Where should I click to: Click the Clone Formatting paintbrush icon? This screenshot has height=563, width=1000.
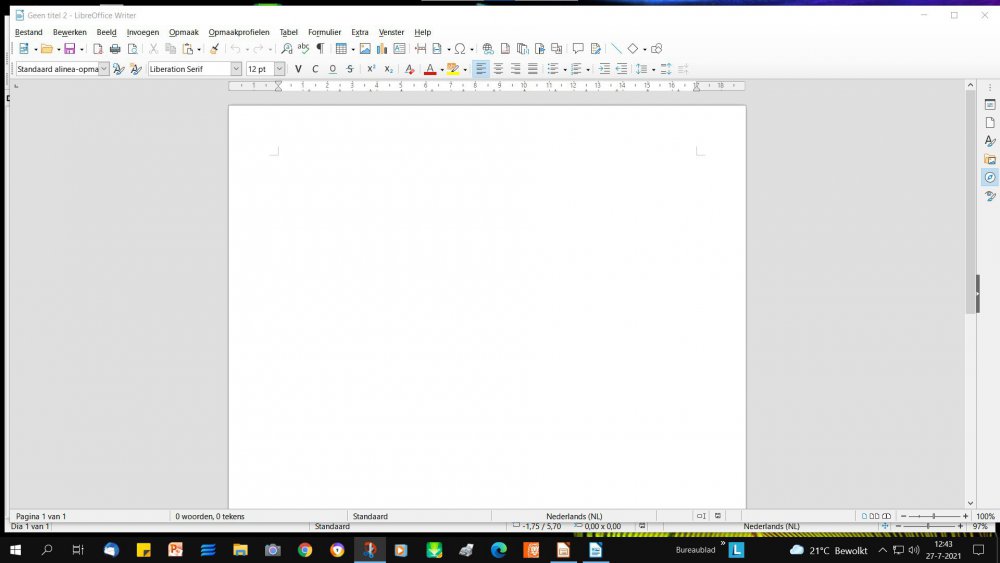pyautogui.click(x=214, y=49)
